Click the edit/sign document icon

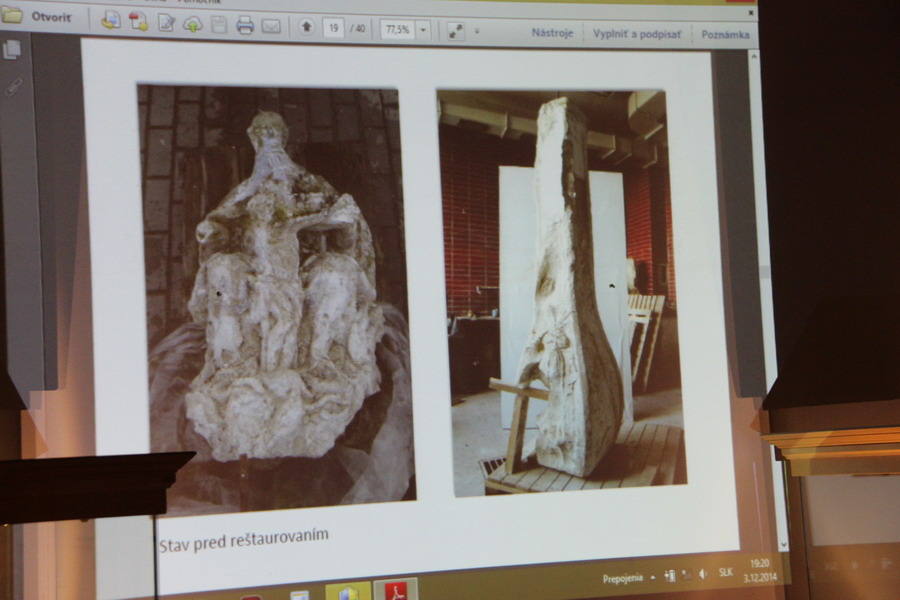pyautogui.click(x=166, y=23)
